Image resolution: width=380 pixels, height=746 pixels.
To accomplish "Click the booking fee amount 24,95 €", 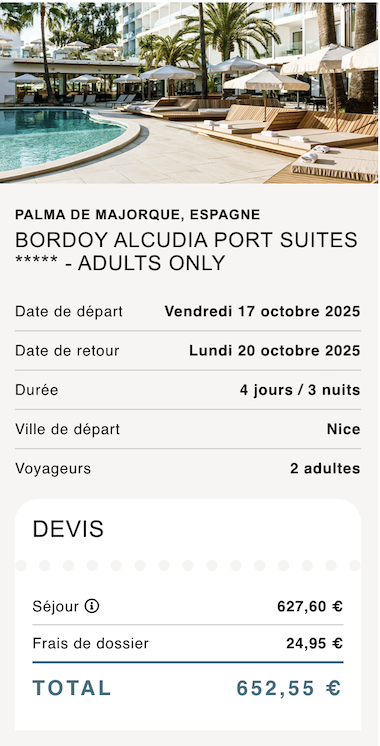I will coord(314,644).
